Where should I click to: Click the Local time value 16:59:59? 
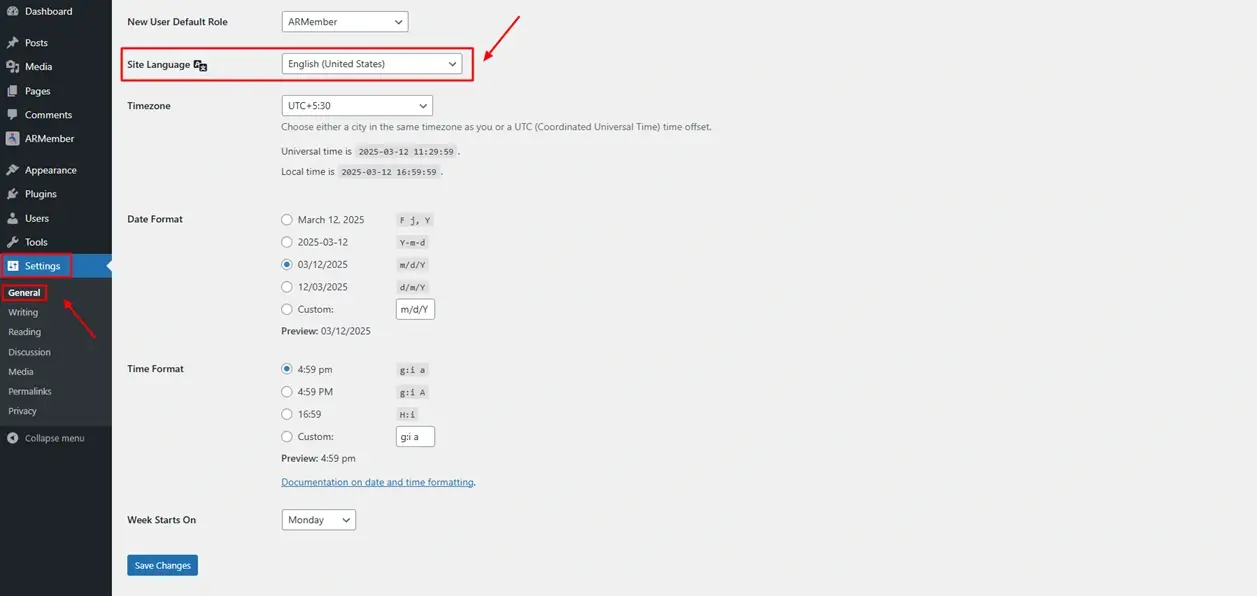pyautogui.click(x=387, y=172)
